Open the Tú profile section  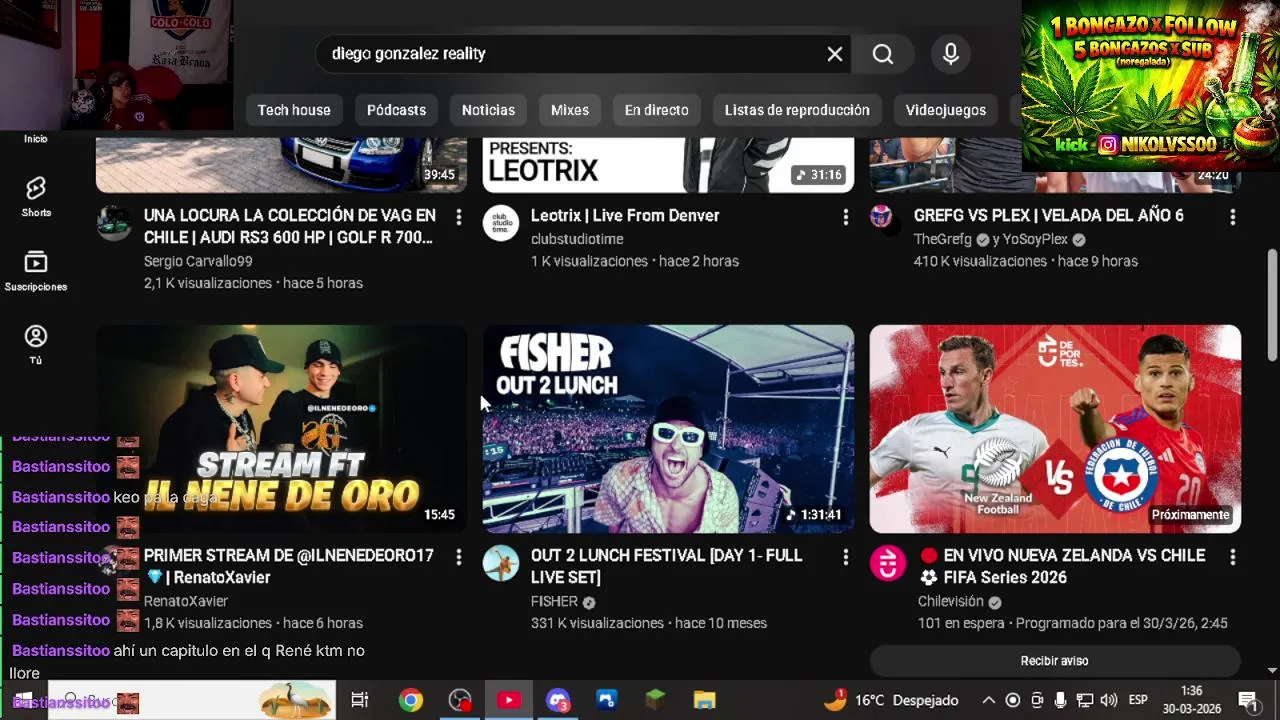(36, 345)
